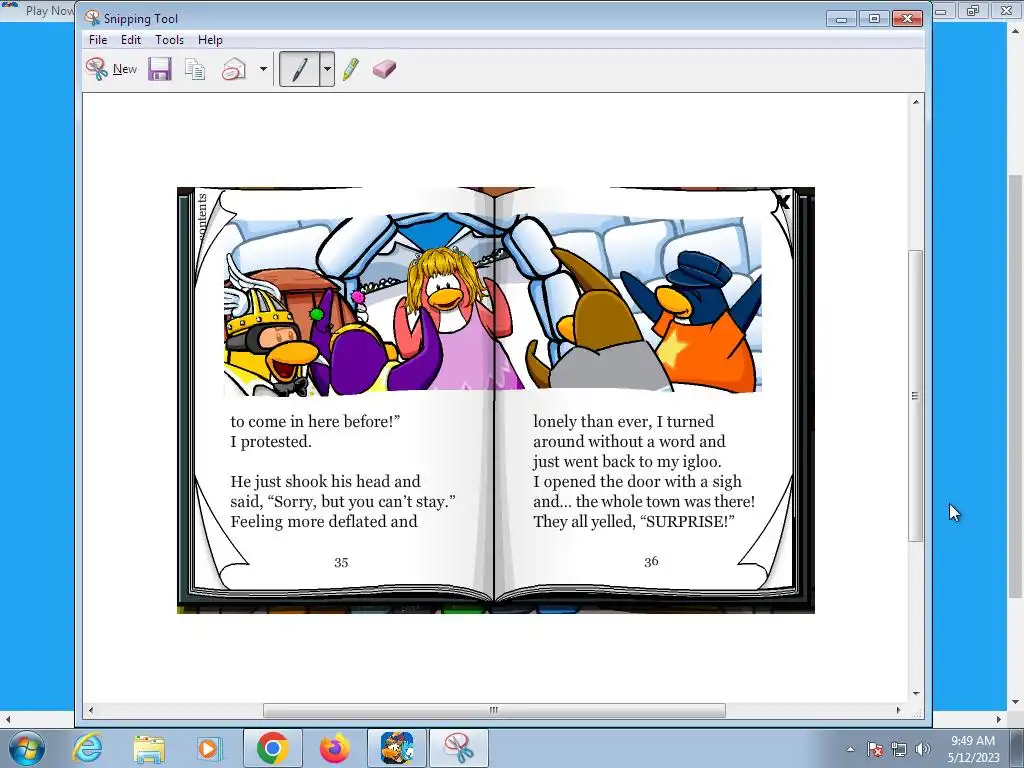This screenshot has height=768, width=1024.
Task: Open the File menu
Action: (98, 40)
